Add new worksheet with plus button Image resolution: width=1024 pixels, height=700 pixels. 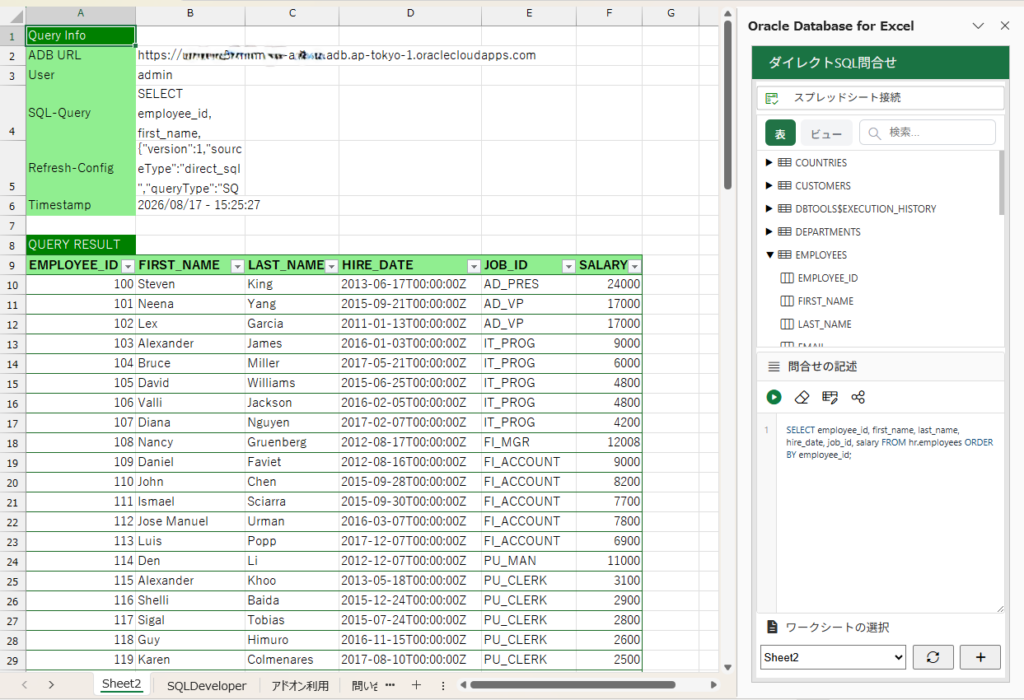(980, 658)
